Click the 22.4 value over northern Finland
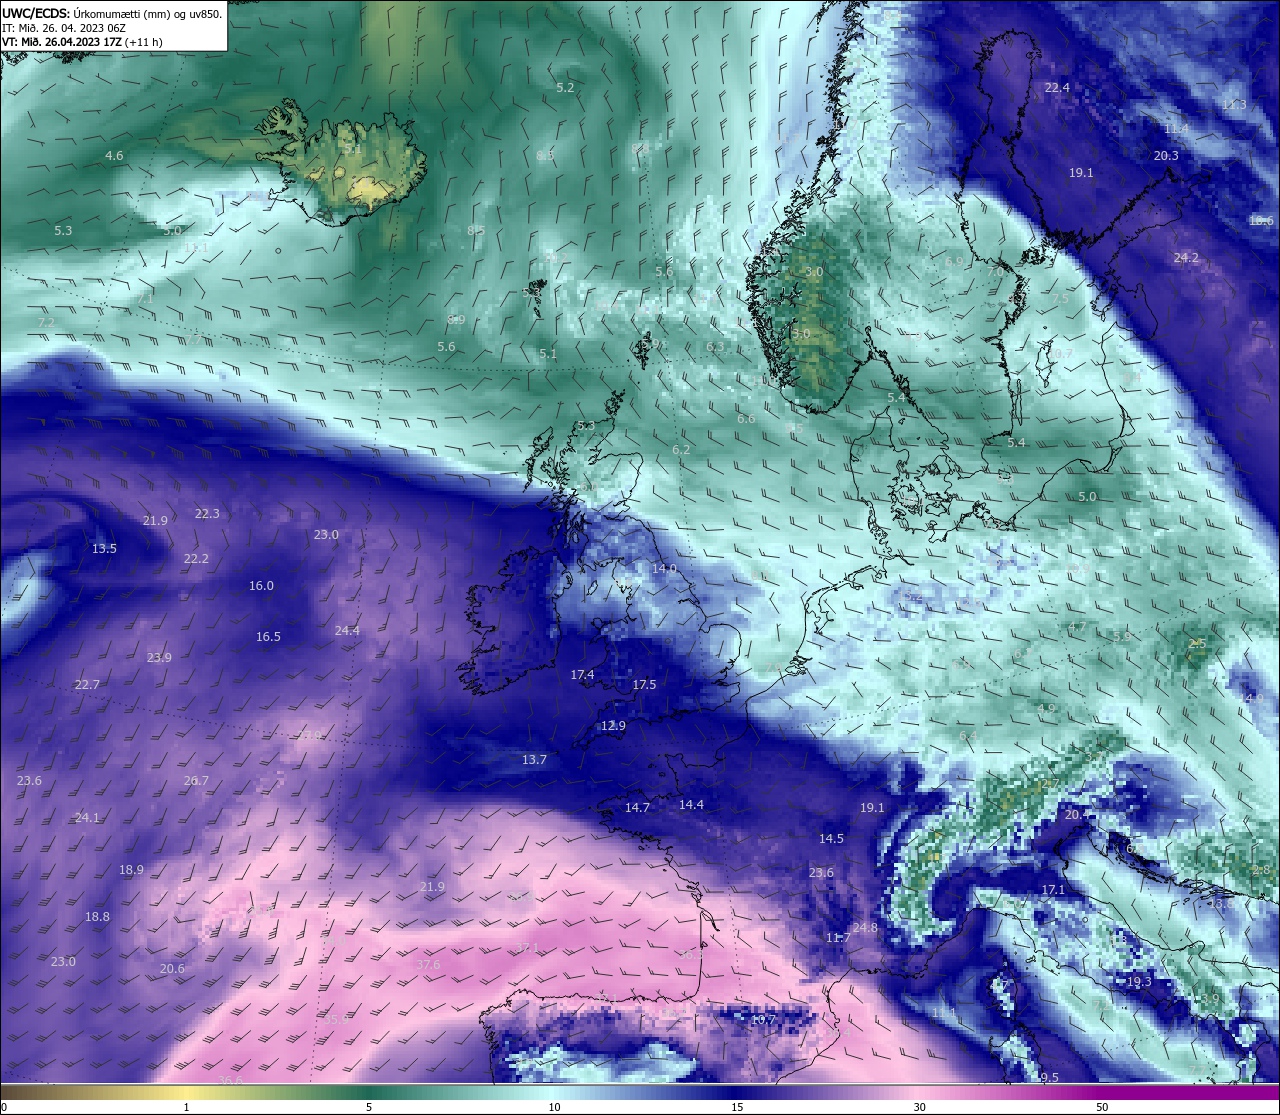The width and height of the screenshot is (1280, 1115). pyautogui.click(x=1057, y=88)
